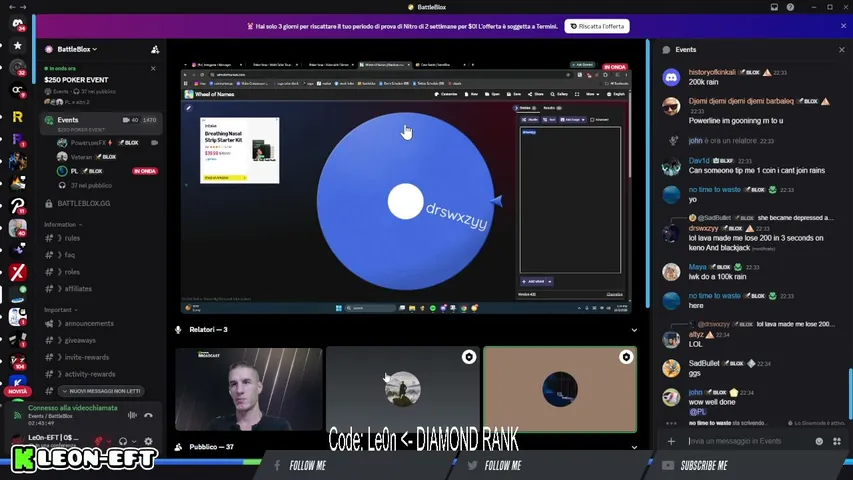
Task: Disconnect from the call with hang-up icon
Action: [149, 415]
